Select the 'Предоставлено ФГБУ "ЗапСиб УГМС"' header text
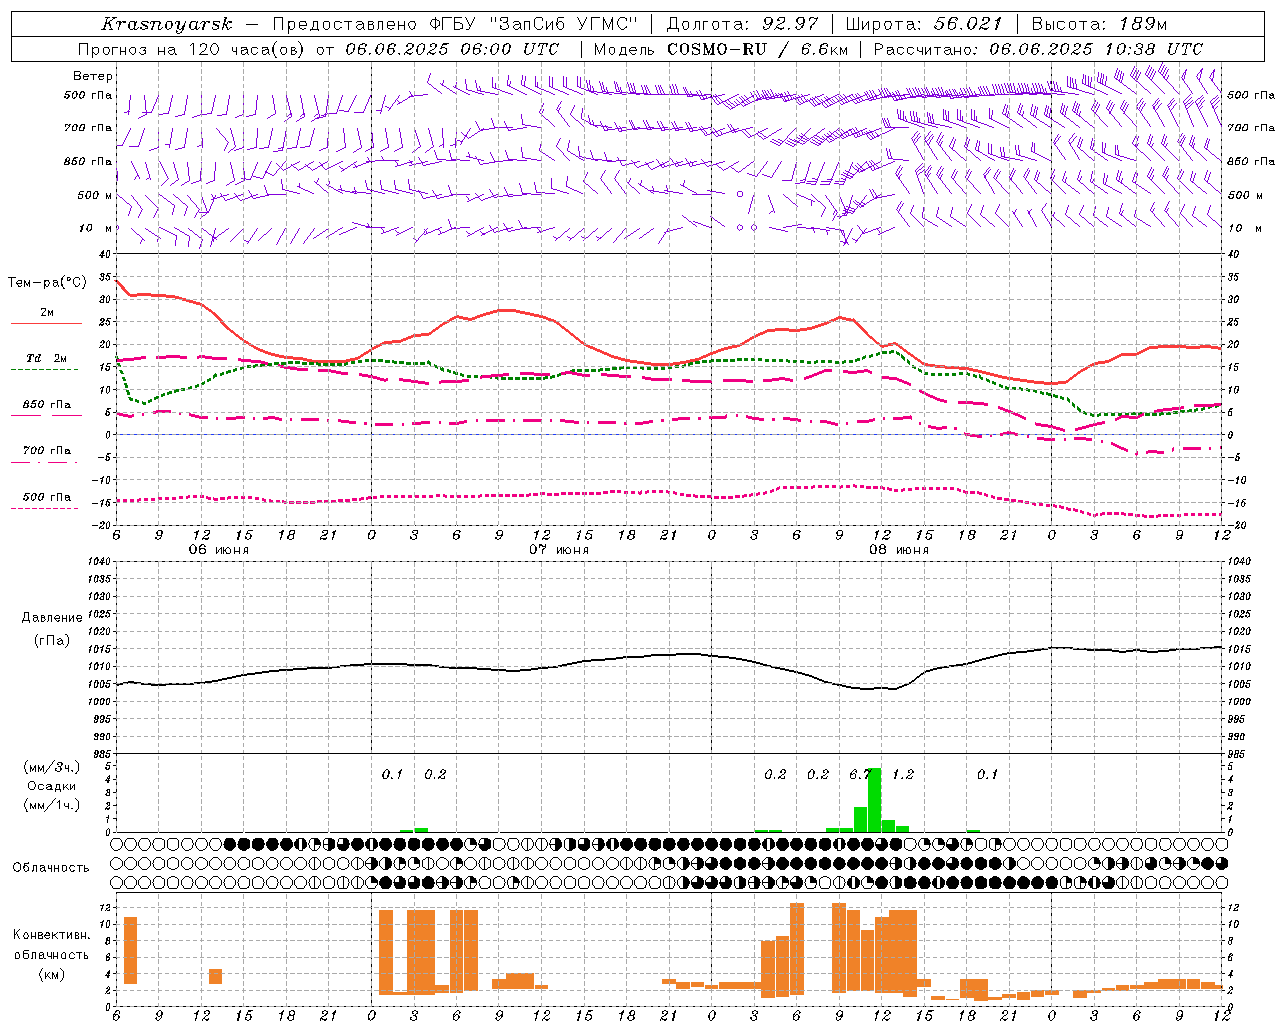The image size is (1280, 1024). point(454,24)
